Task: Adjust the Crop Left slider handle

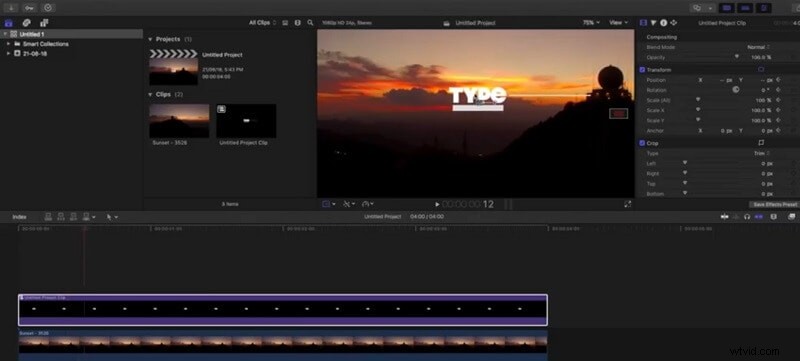Action: pyautogui.click(x=685, y=163)
